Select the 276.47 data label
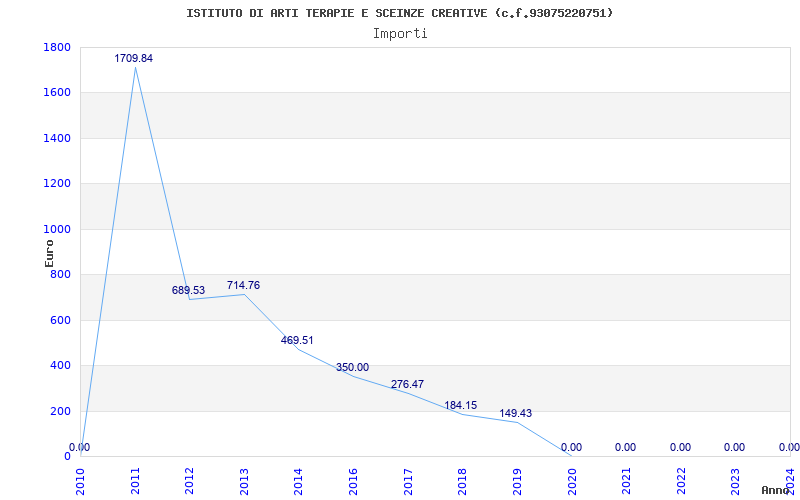Image resolution: width=800 pixels, height=500 pixels. click(x=407, y=384)
